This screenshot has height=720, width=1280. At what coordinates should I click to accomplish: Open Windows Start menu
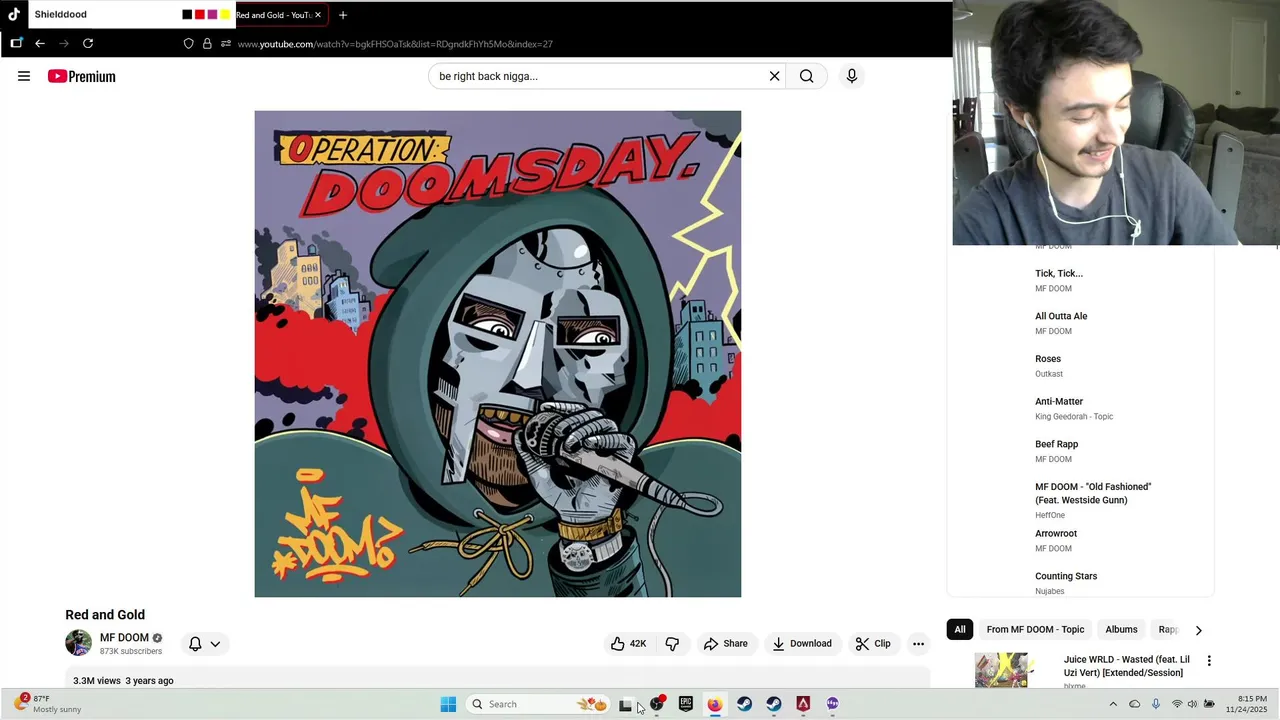[448, 704]
